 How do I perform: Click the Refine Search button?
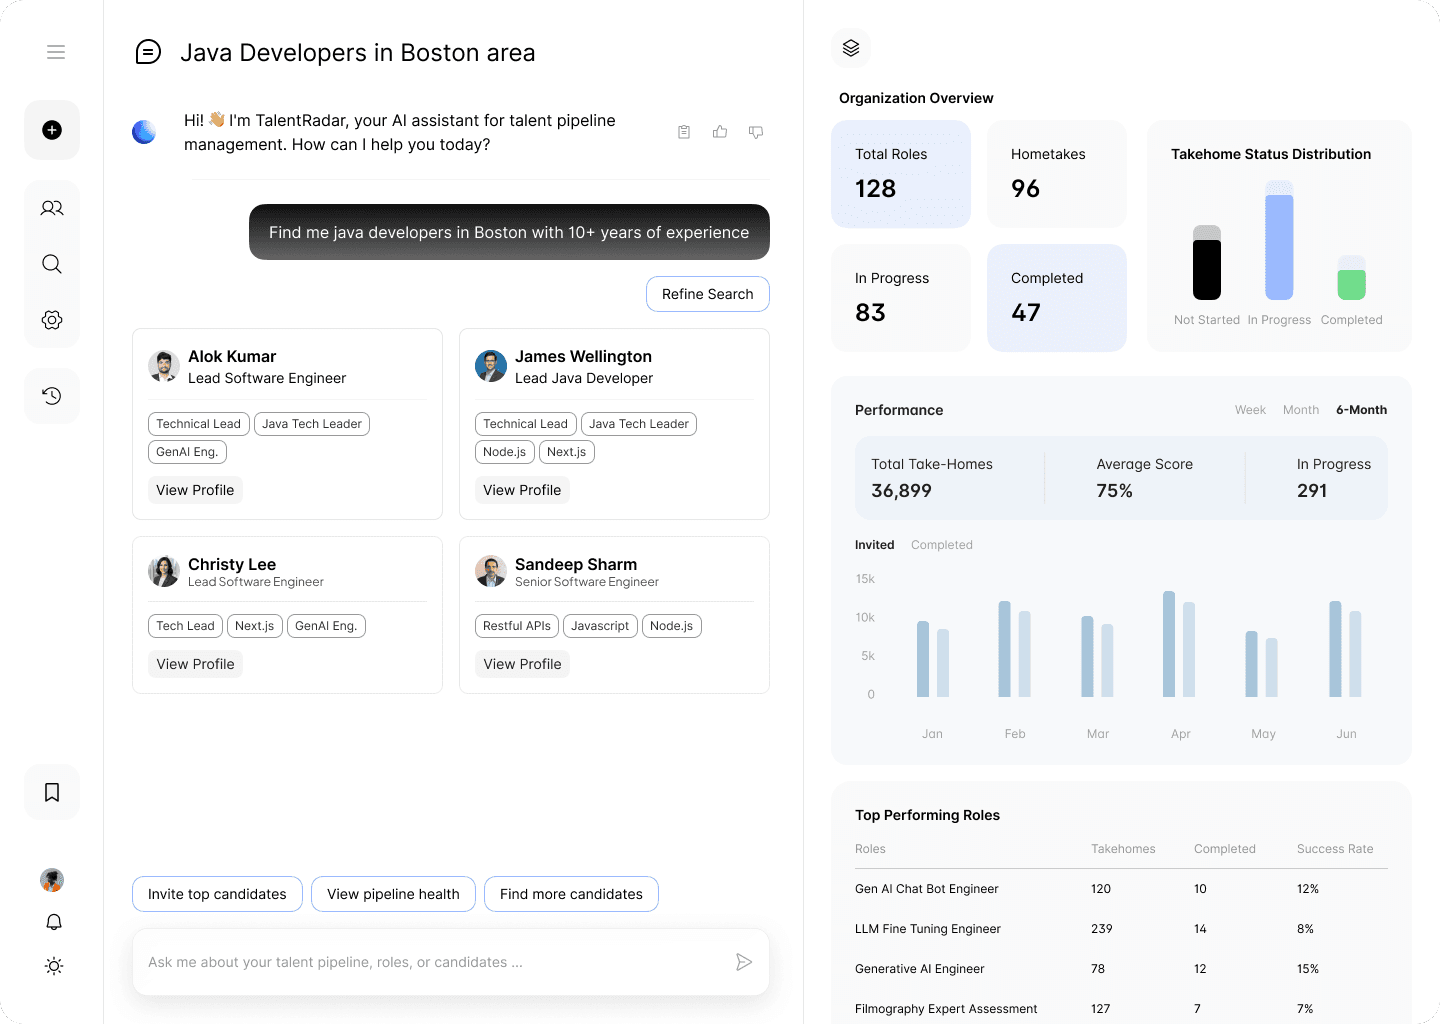[x=707, y=294]
